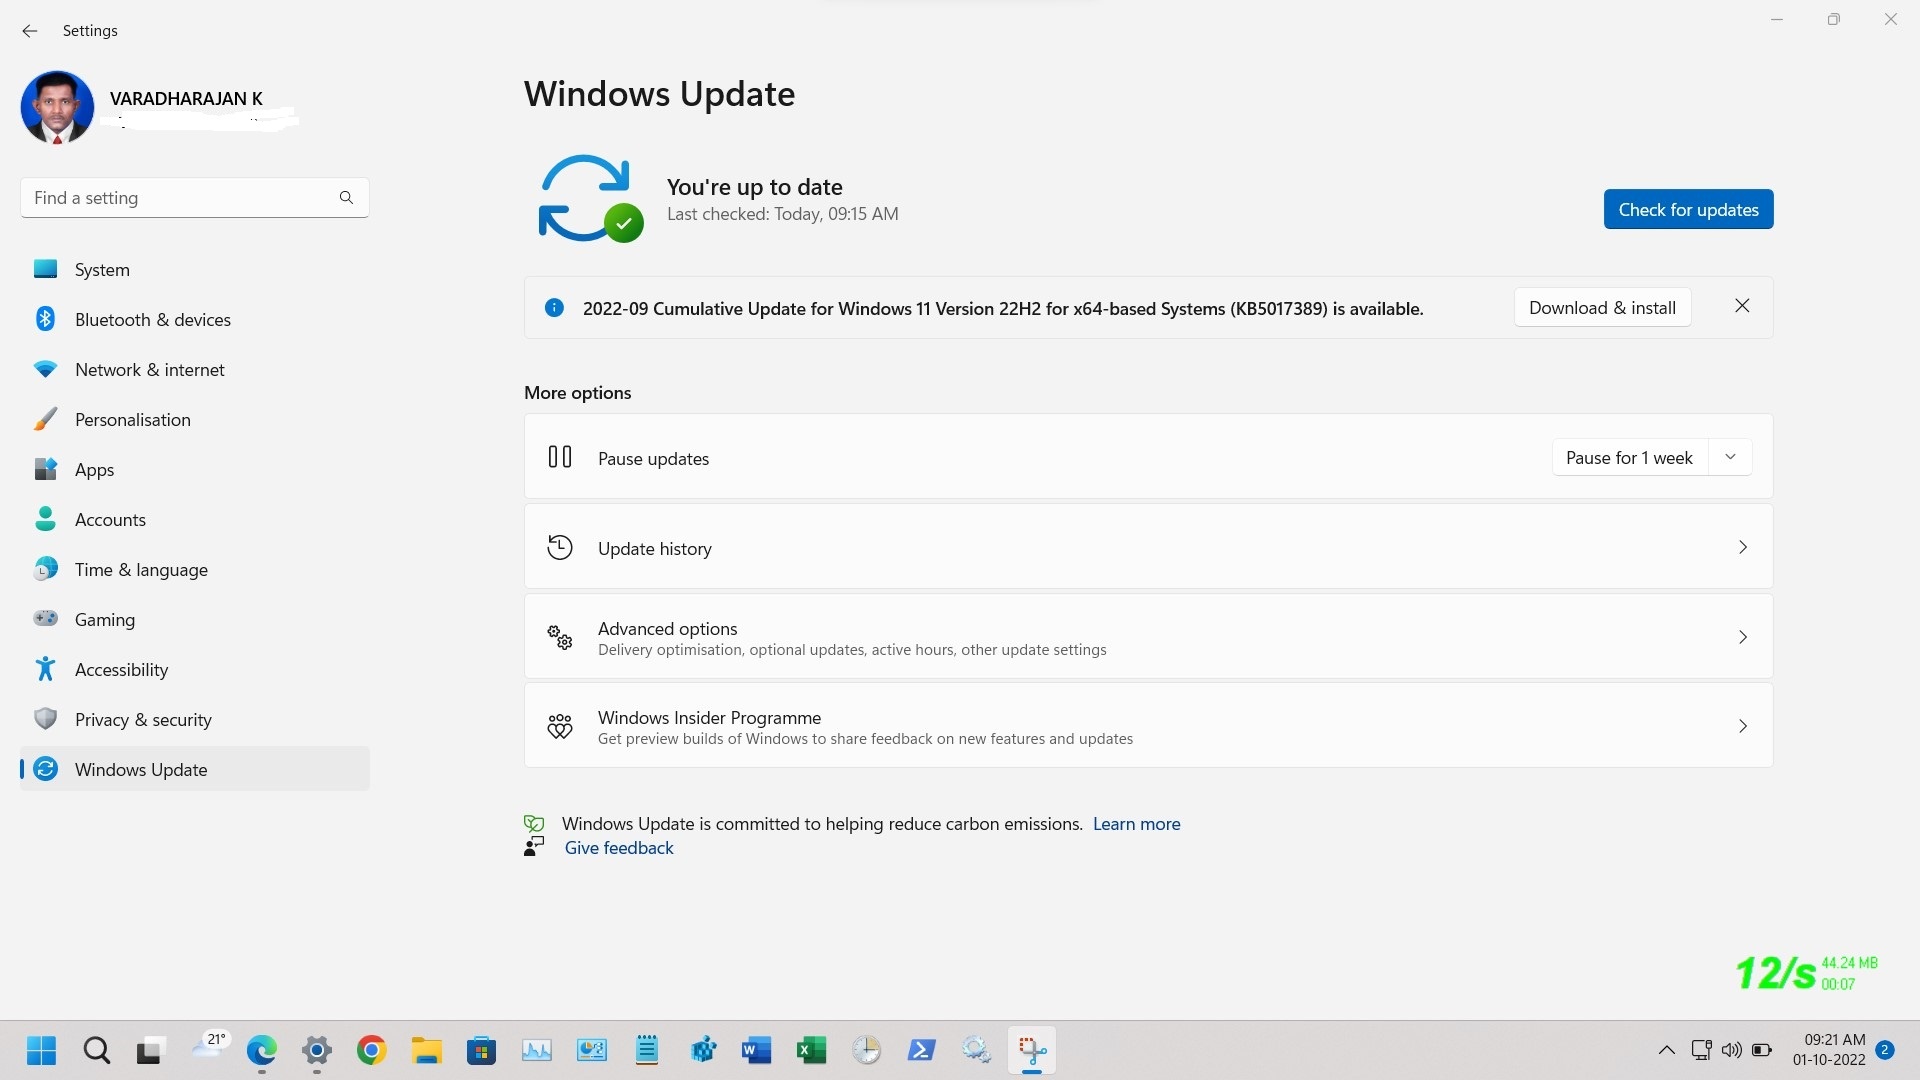1920x1080 pixels.
Task: Select the Gaming controller icon in sidebar
Action: (45, 619)
